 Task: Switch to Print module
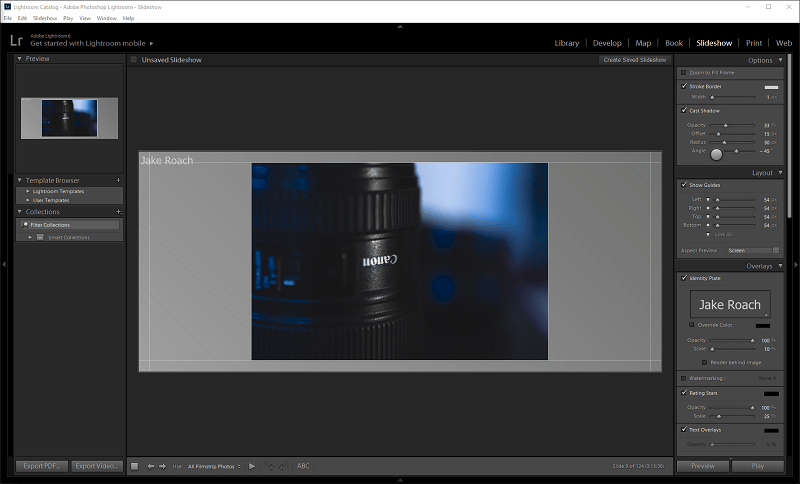click(754, 43)
